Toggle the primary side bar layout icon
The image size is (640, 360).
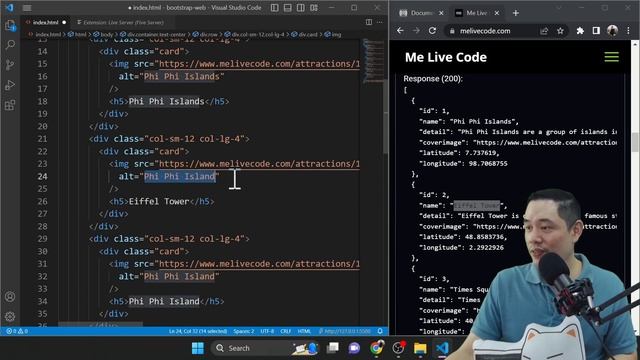point(275,8)
